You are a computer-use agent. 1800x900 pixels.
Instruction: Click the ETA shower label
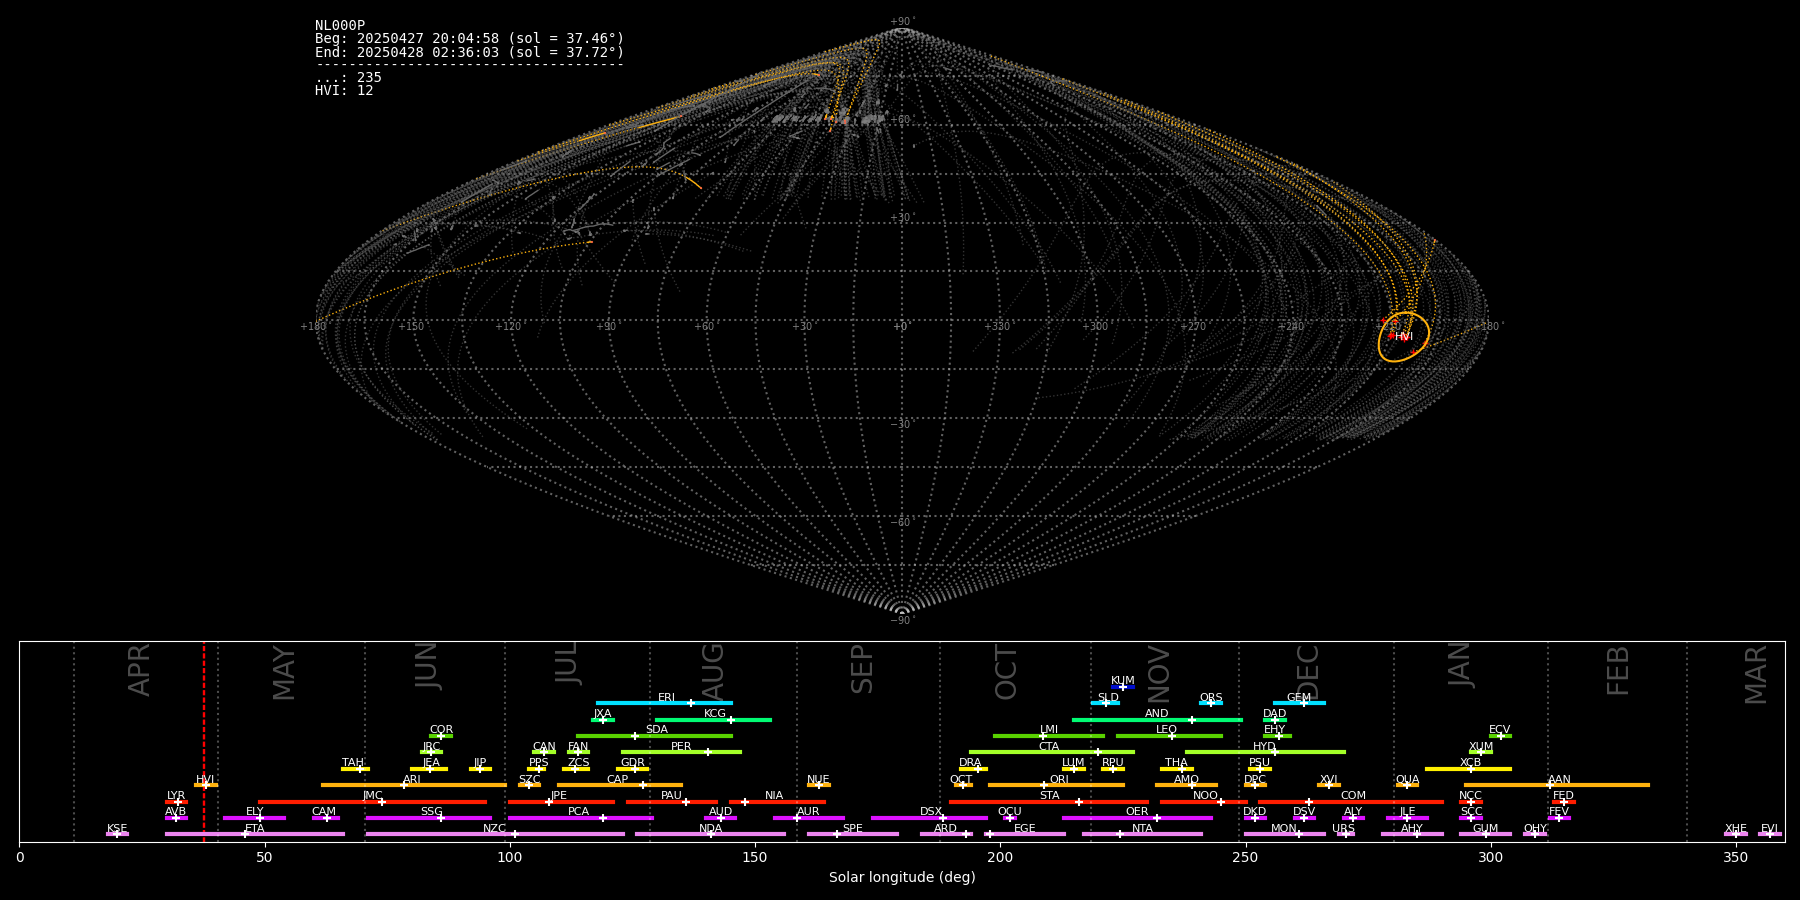[255, 829]
